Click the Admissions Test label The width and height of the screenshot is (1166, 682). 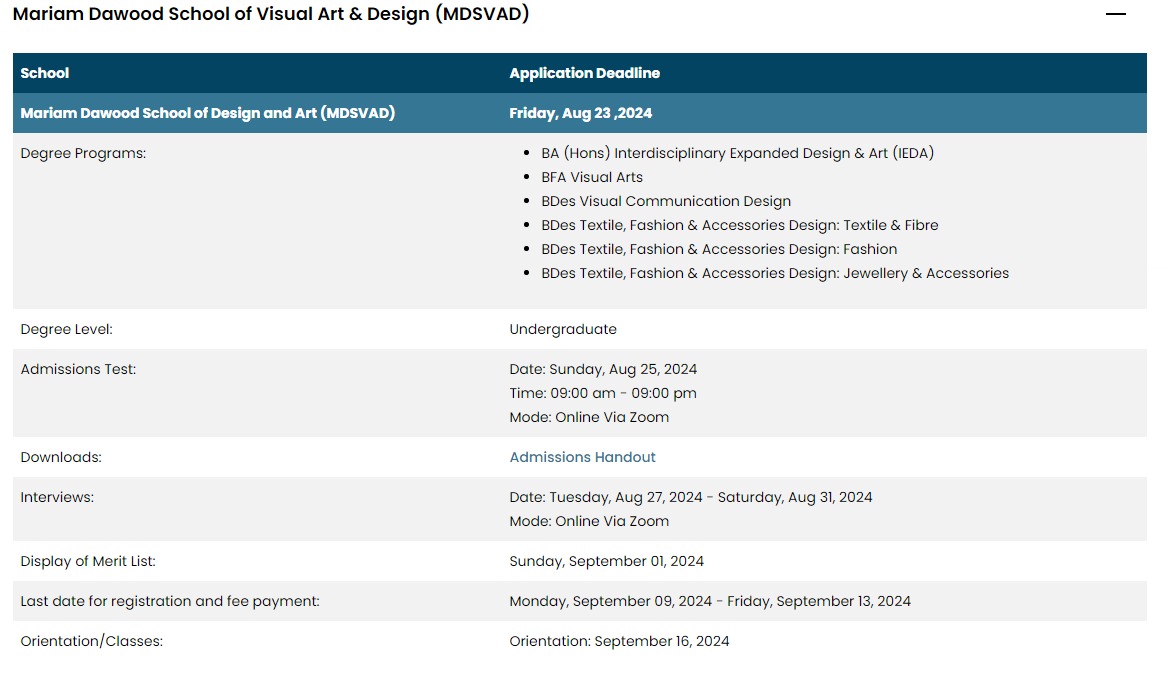point(78,370)
